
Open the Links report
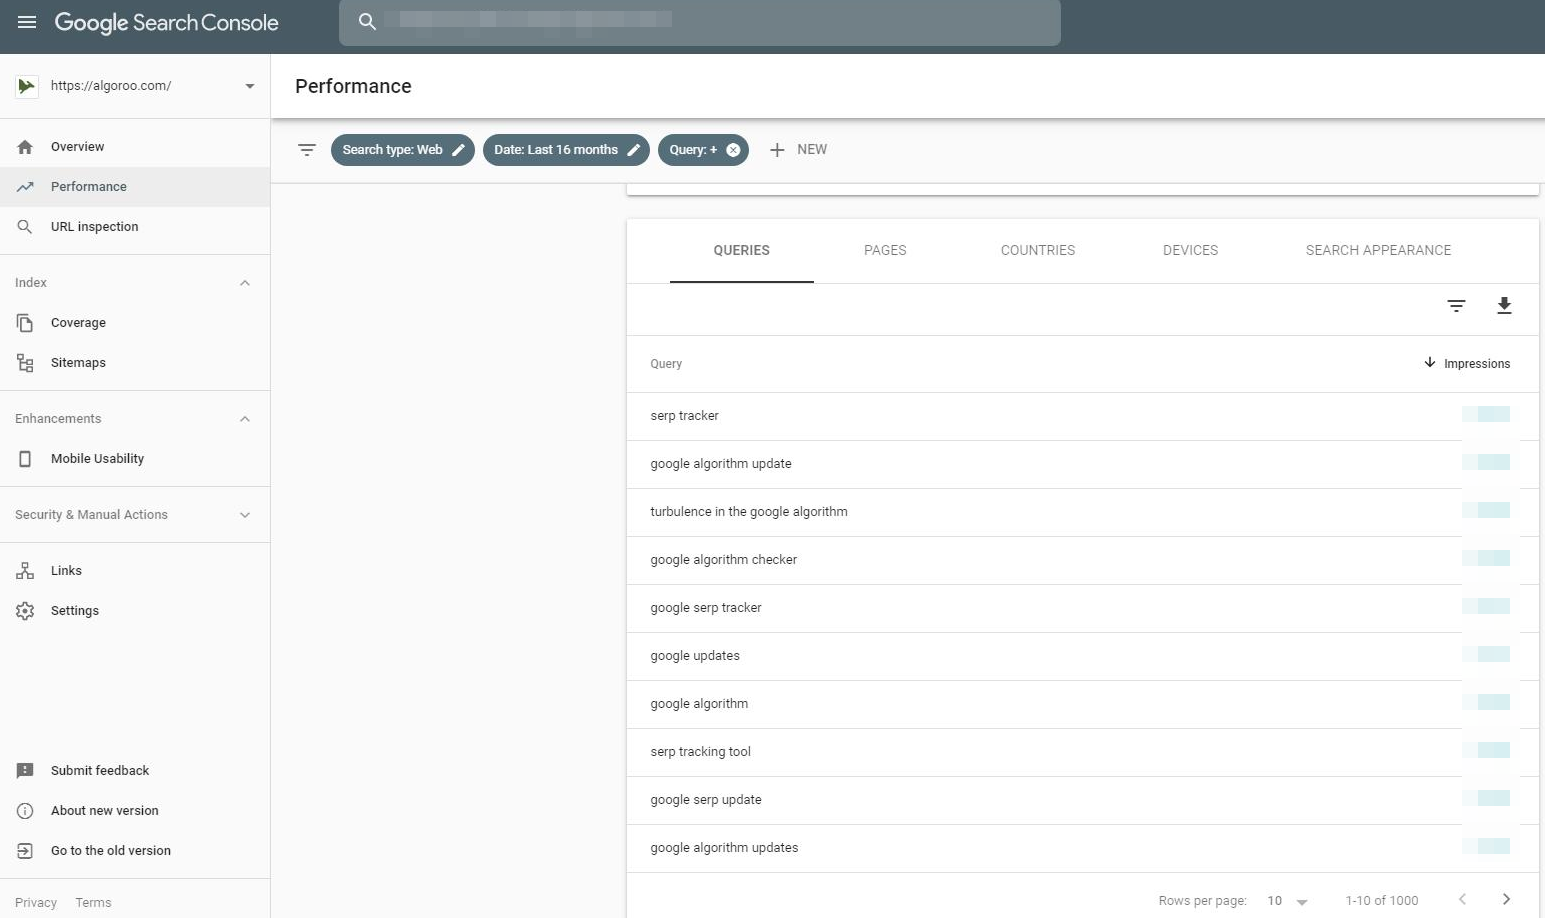point(65,570)
